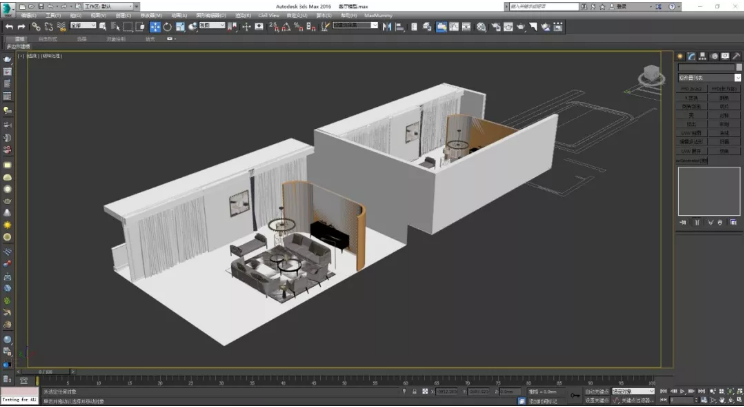Open the Civil View menu

tap(269, 15)
